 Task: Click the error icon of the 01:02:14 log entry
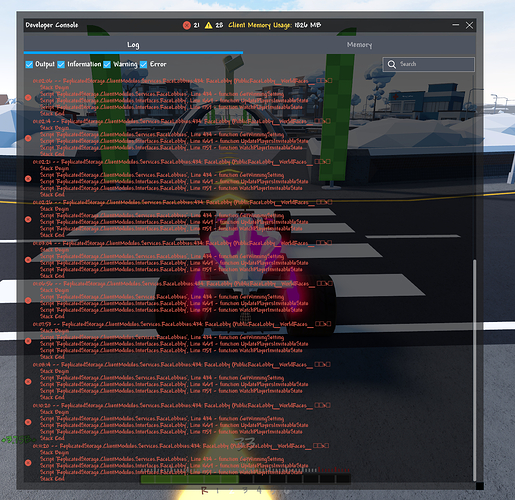(28, 138)
